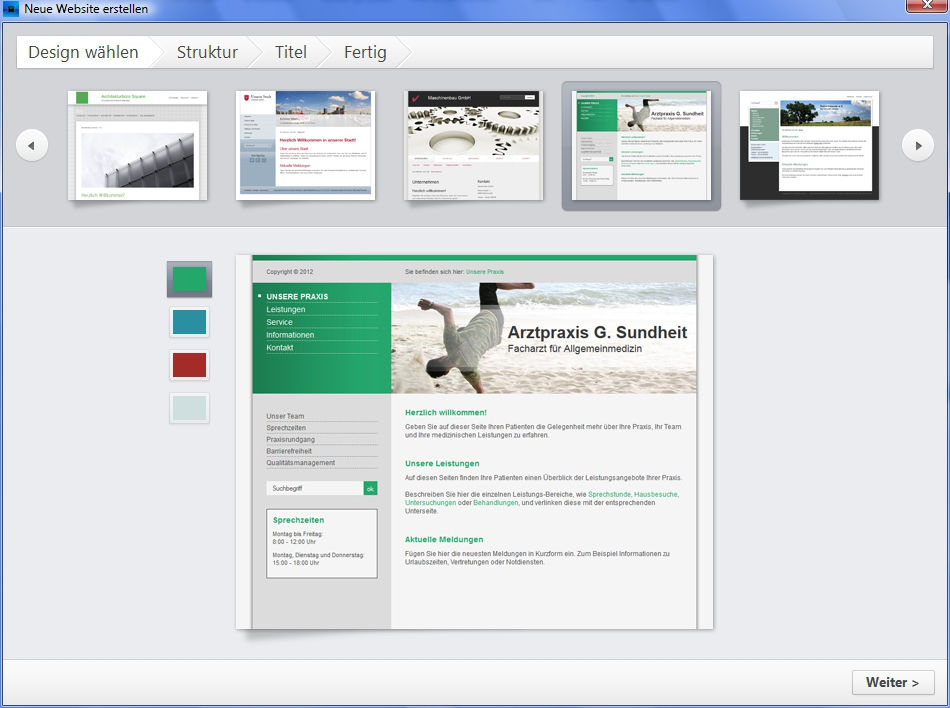Go to the Design wählen step
The image size is (950, 708).
point(82,52)
